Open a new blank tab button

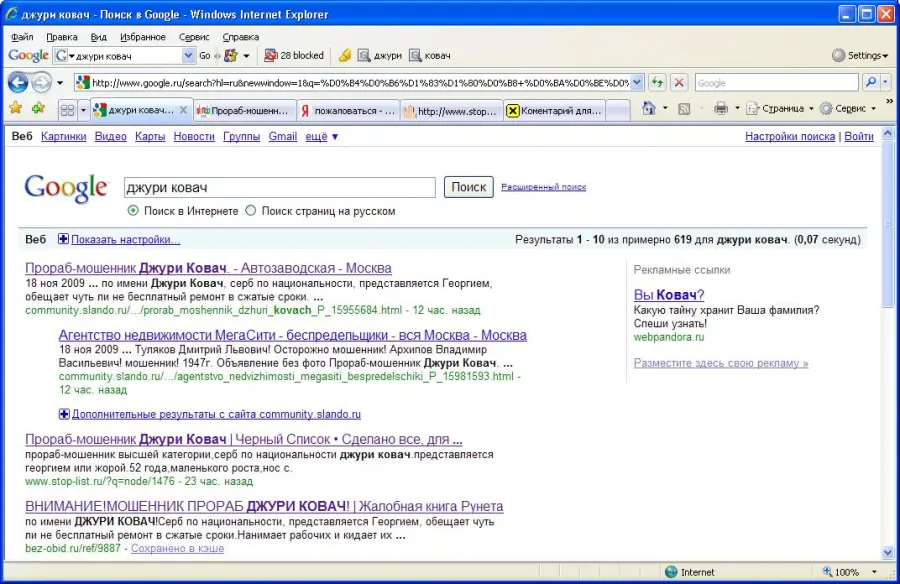(x=618, y=110)
